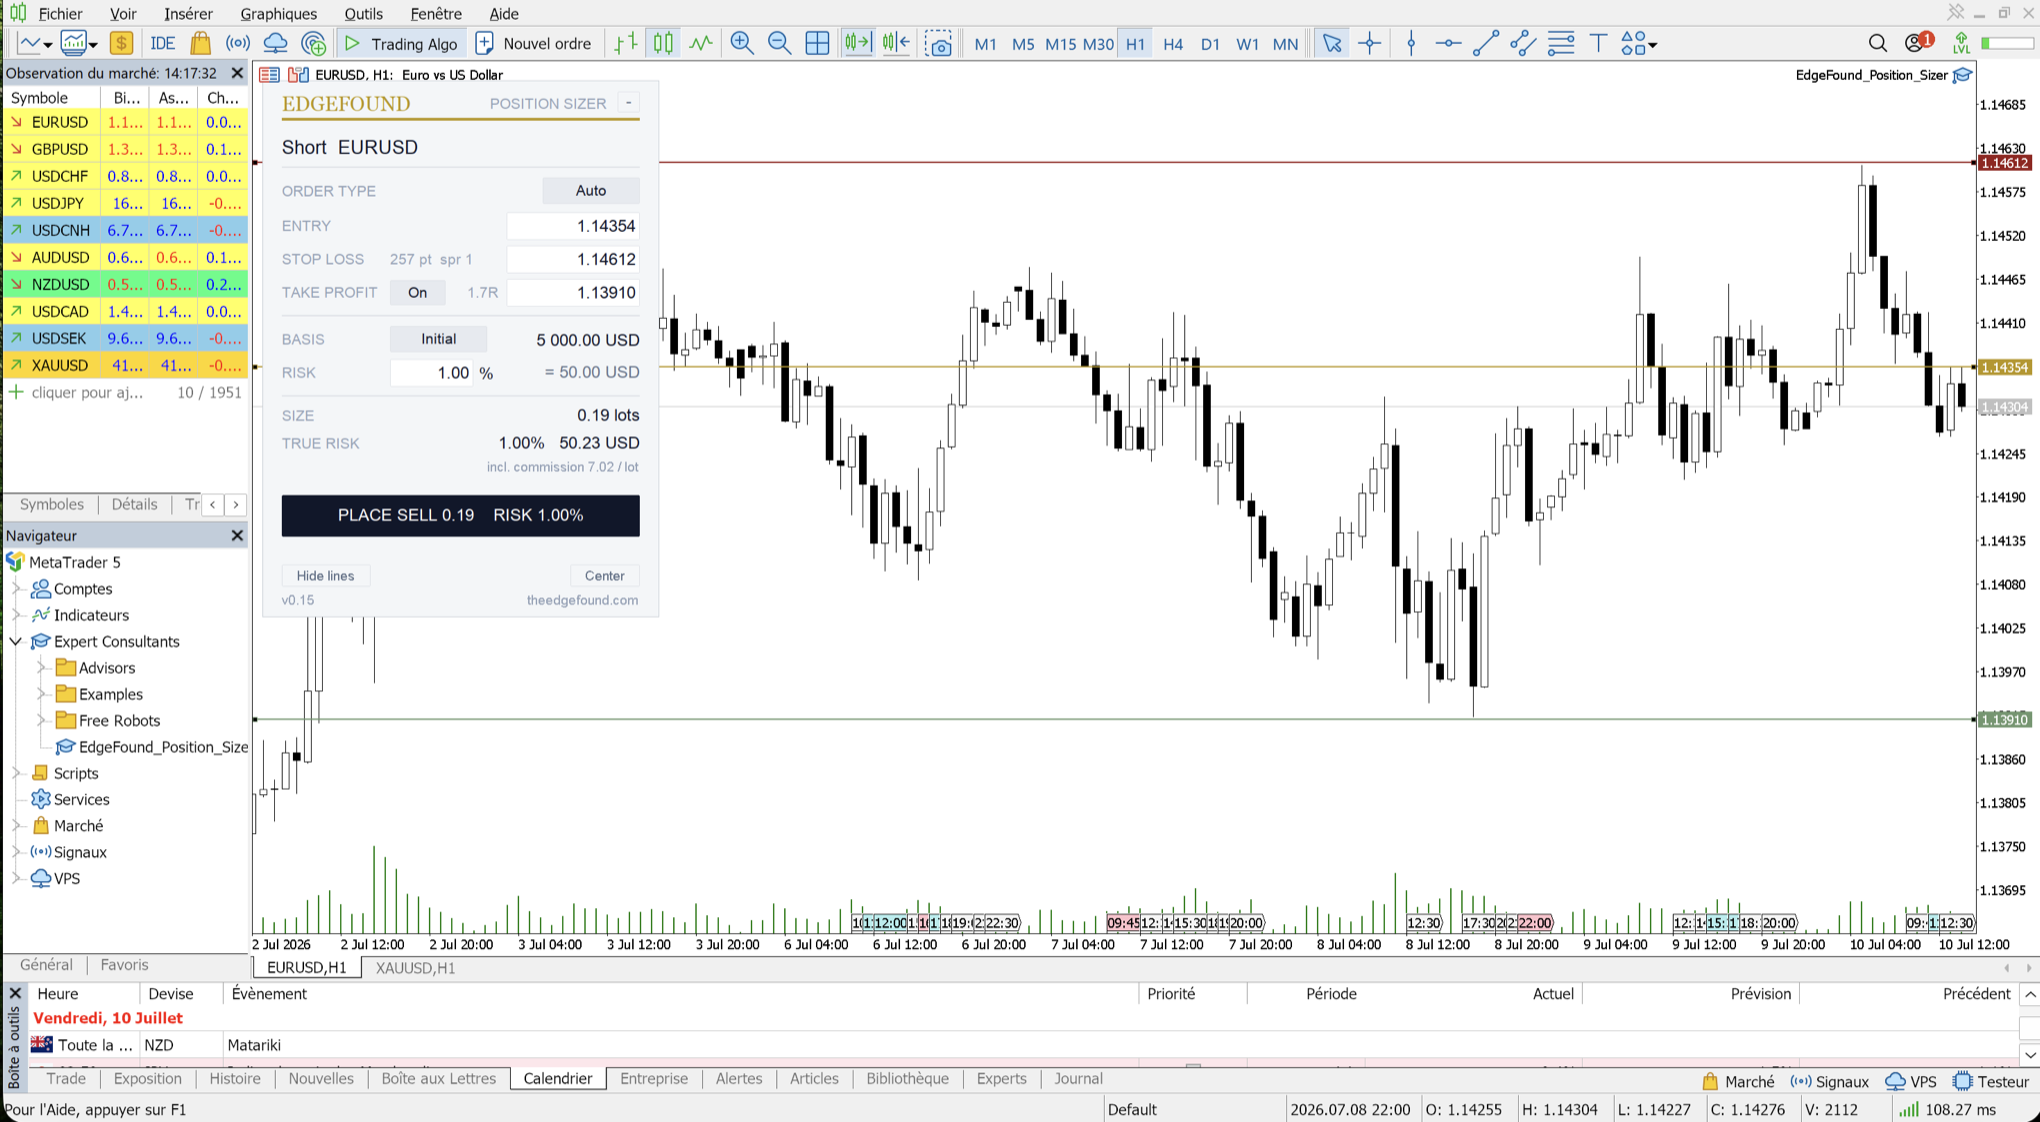Open the IDE MetaEditor
2040x1122 pixels.
pos(162,43)
